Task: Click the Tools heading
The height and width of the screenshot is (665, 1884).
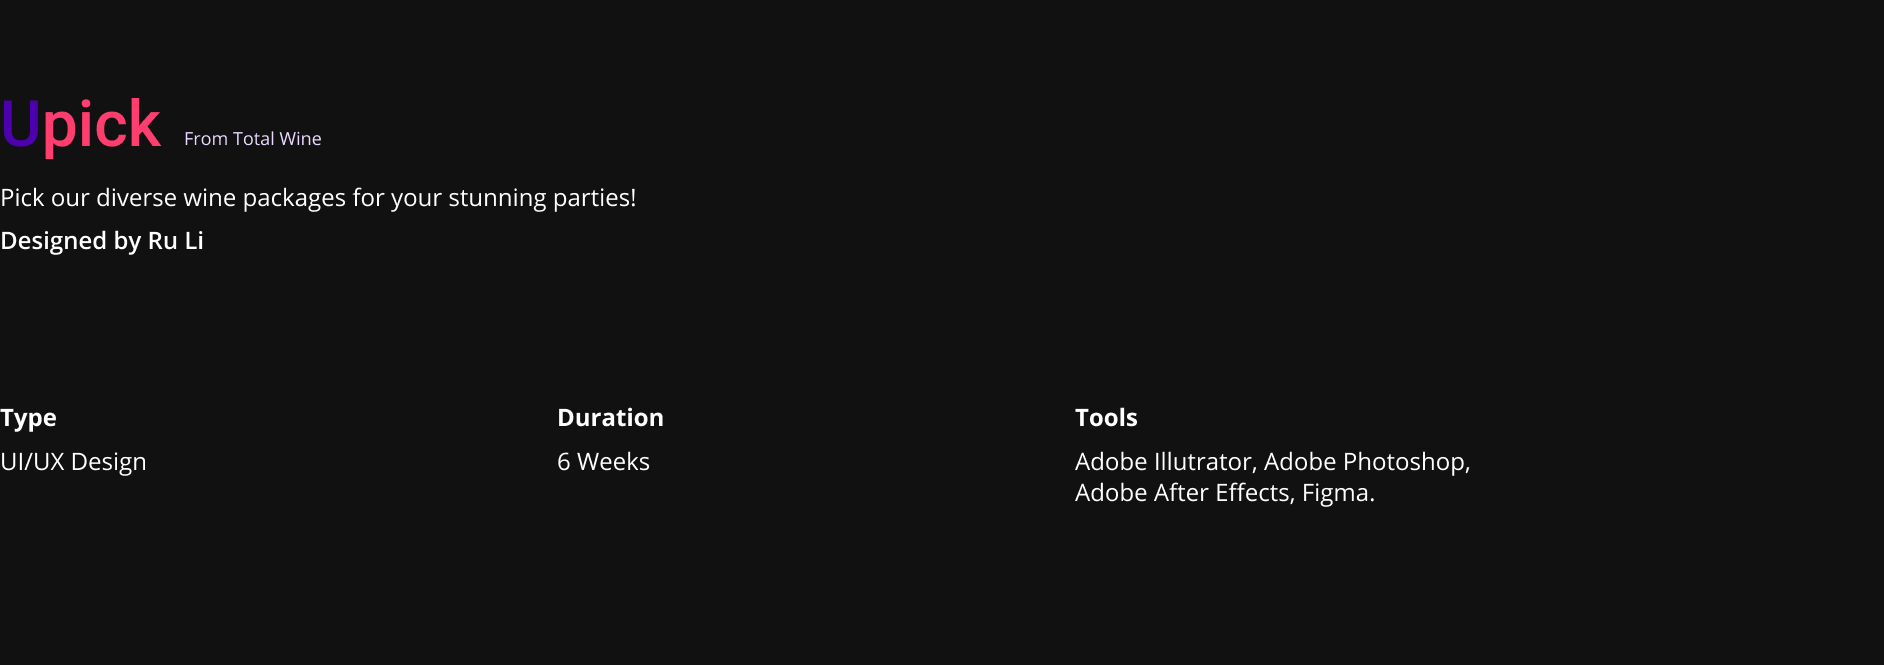Action: (x=1106, y=418)
